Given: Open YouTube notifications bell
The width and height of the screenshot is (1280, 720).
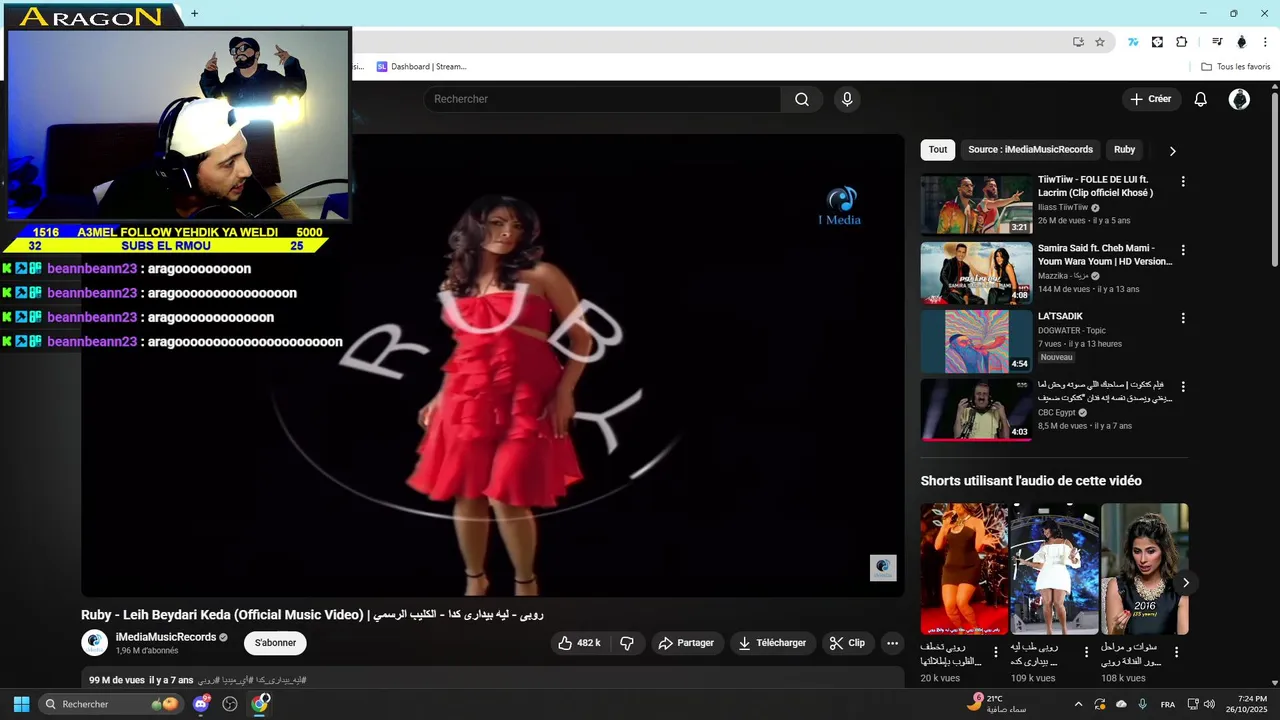Looking at the screenshot, I should coord(1201,99).
